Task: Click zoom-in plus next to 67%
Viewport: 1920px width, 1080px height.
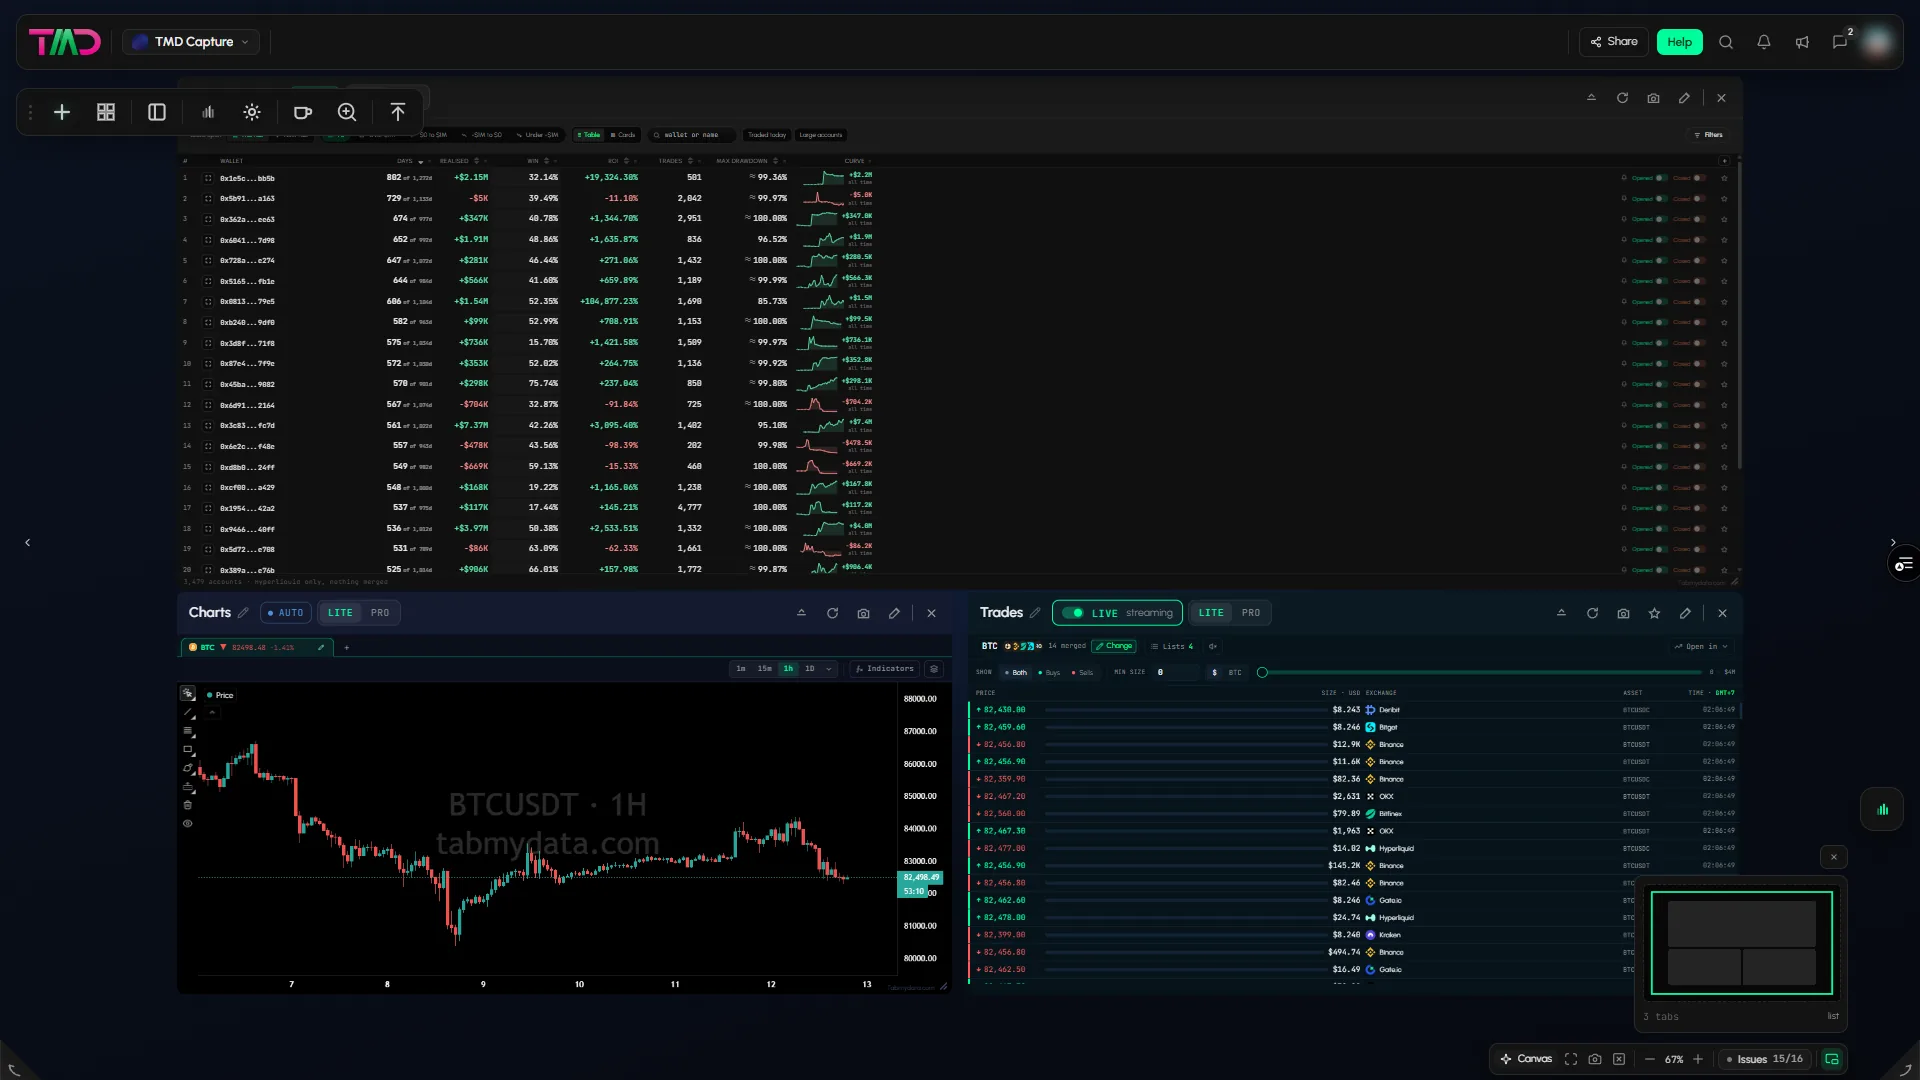Action: pos(1697,1059)
